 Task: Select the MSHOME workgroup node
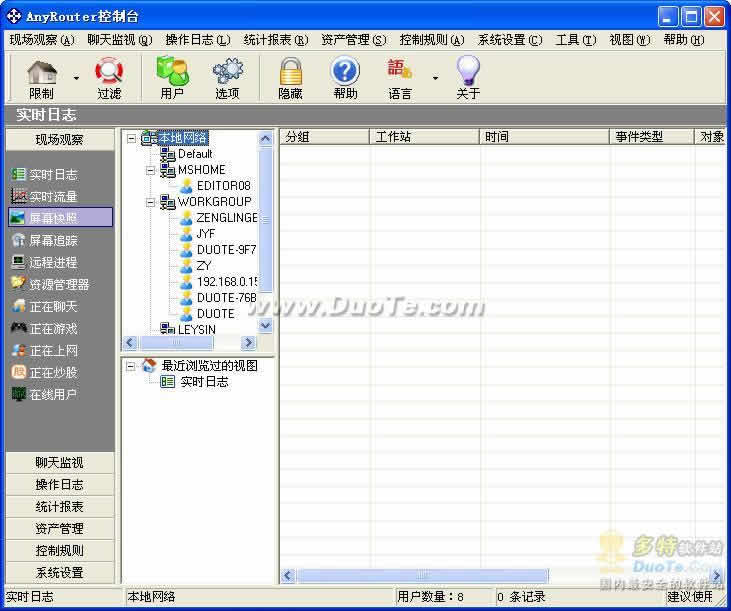pos(201,170)
